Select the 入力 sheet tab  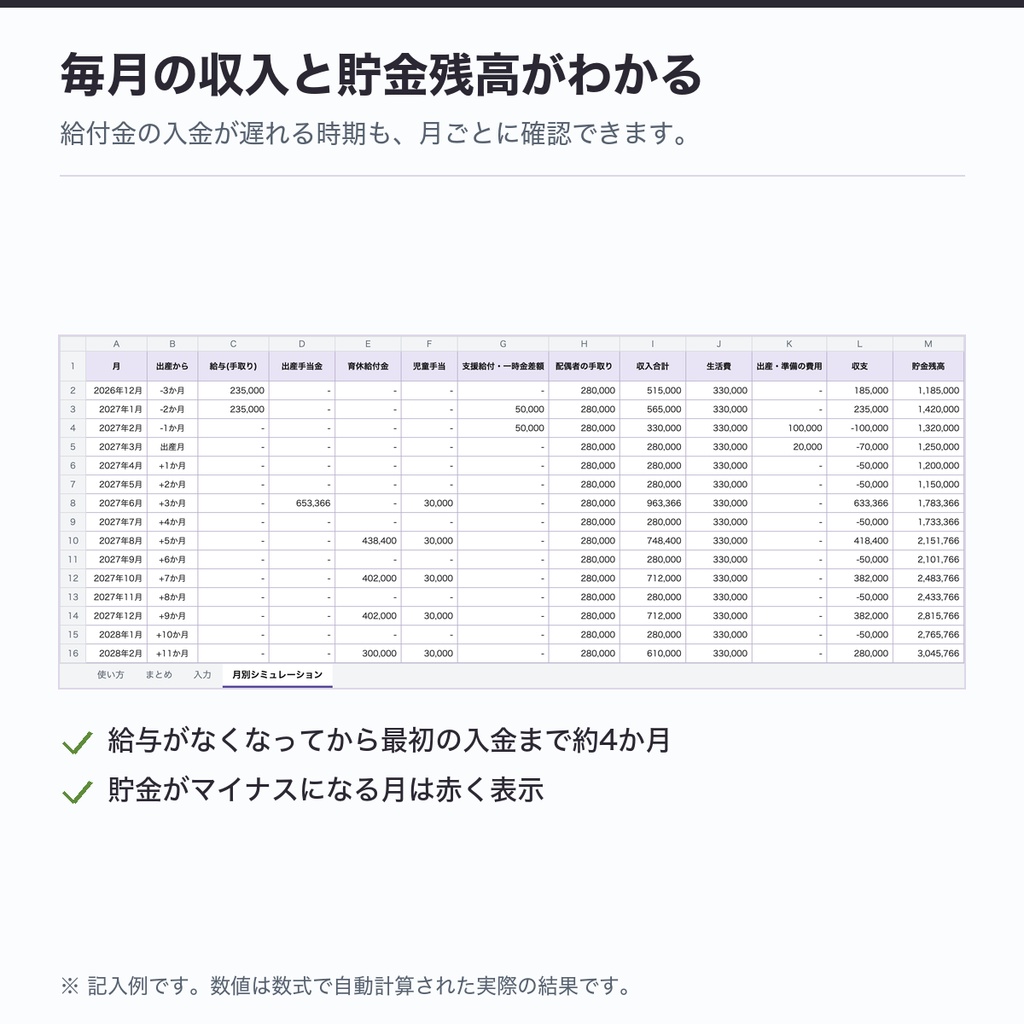(202, 675)
